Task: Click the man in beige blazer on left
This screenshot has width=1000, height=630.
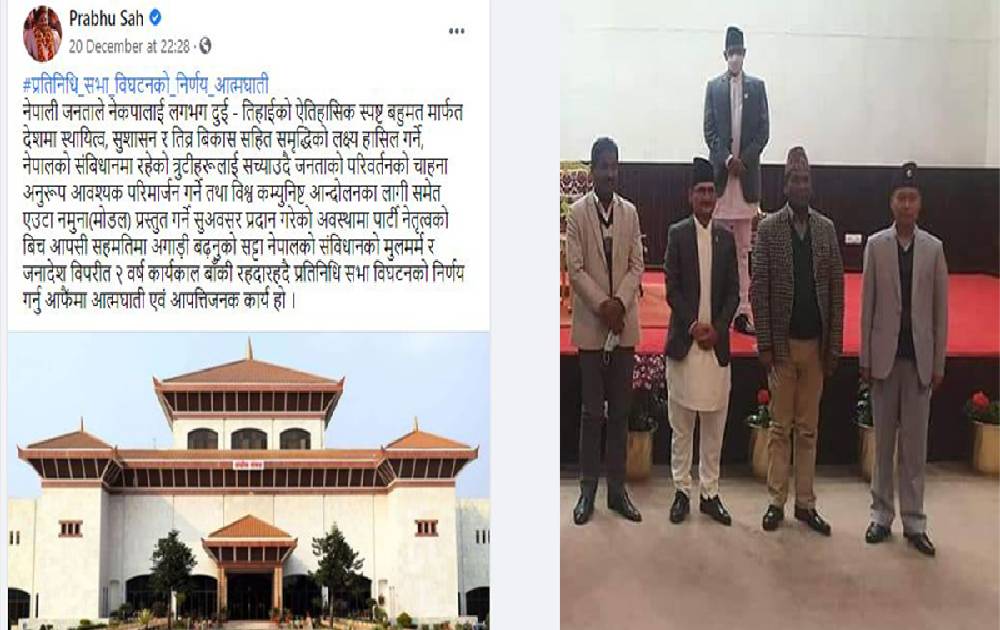Action: pos(604,328)
